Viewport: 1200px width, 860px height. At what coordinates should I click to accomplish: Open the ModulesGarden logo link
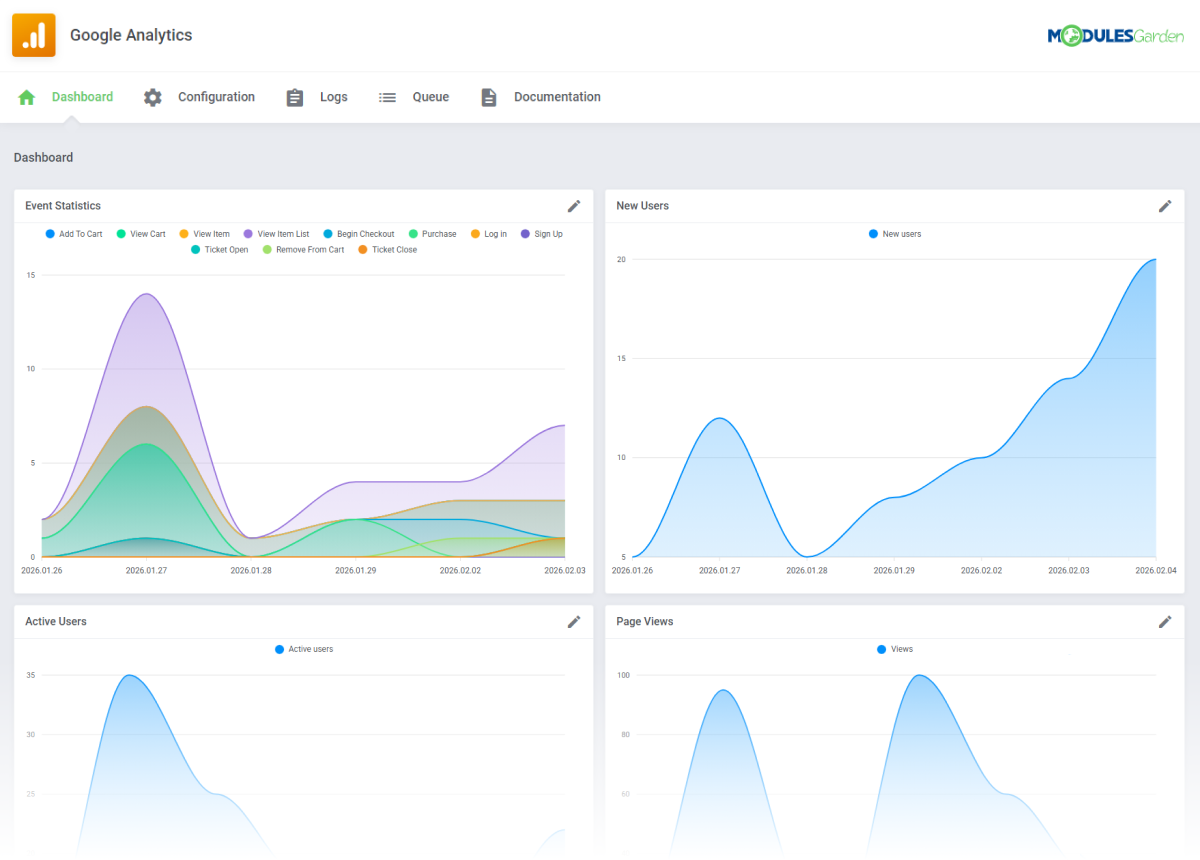coord(1115,37)
